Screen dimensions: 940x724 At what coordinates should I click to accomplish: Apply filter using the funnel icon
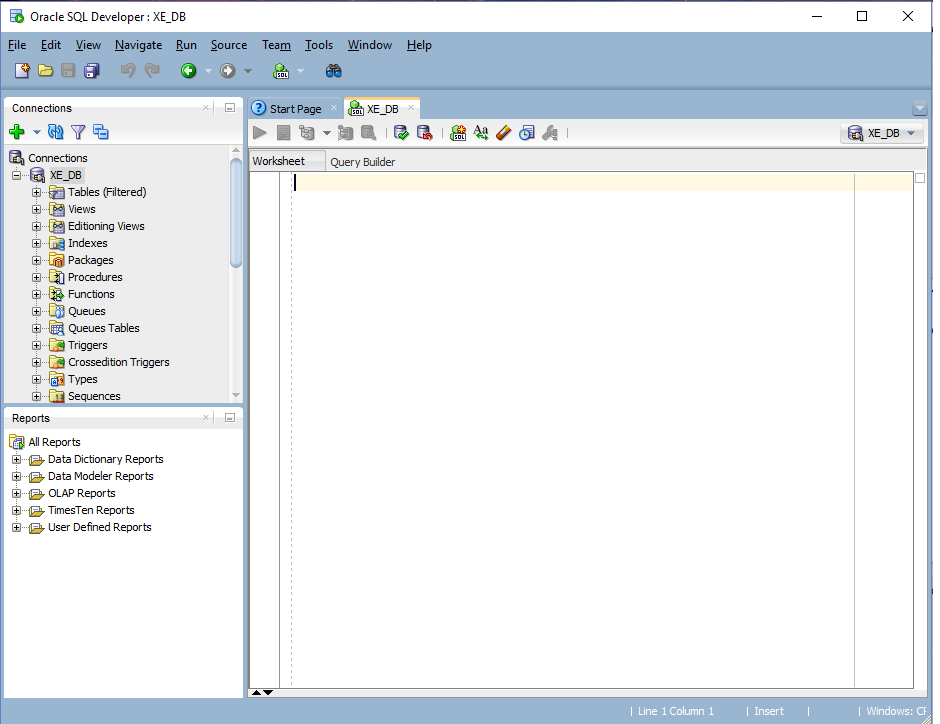click(78, 132)
